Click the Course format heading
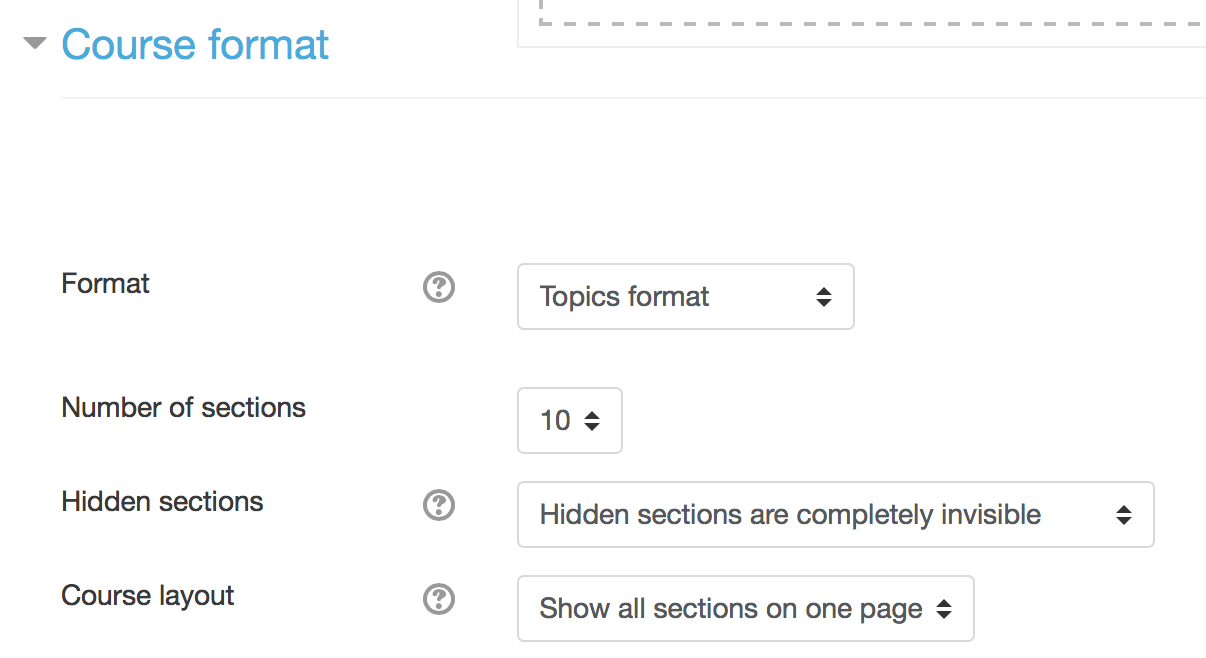This screenshot has width=1206, height=658. tap(194, 44)
